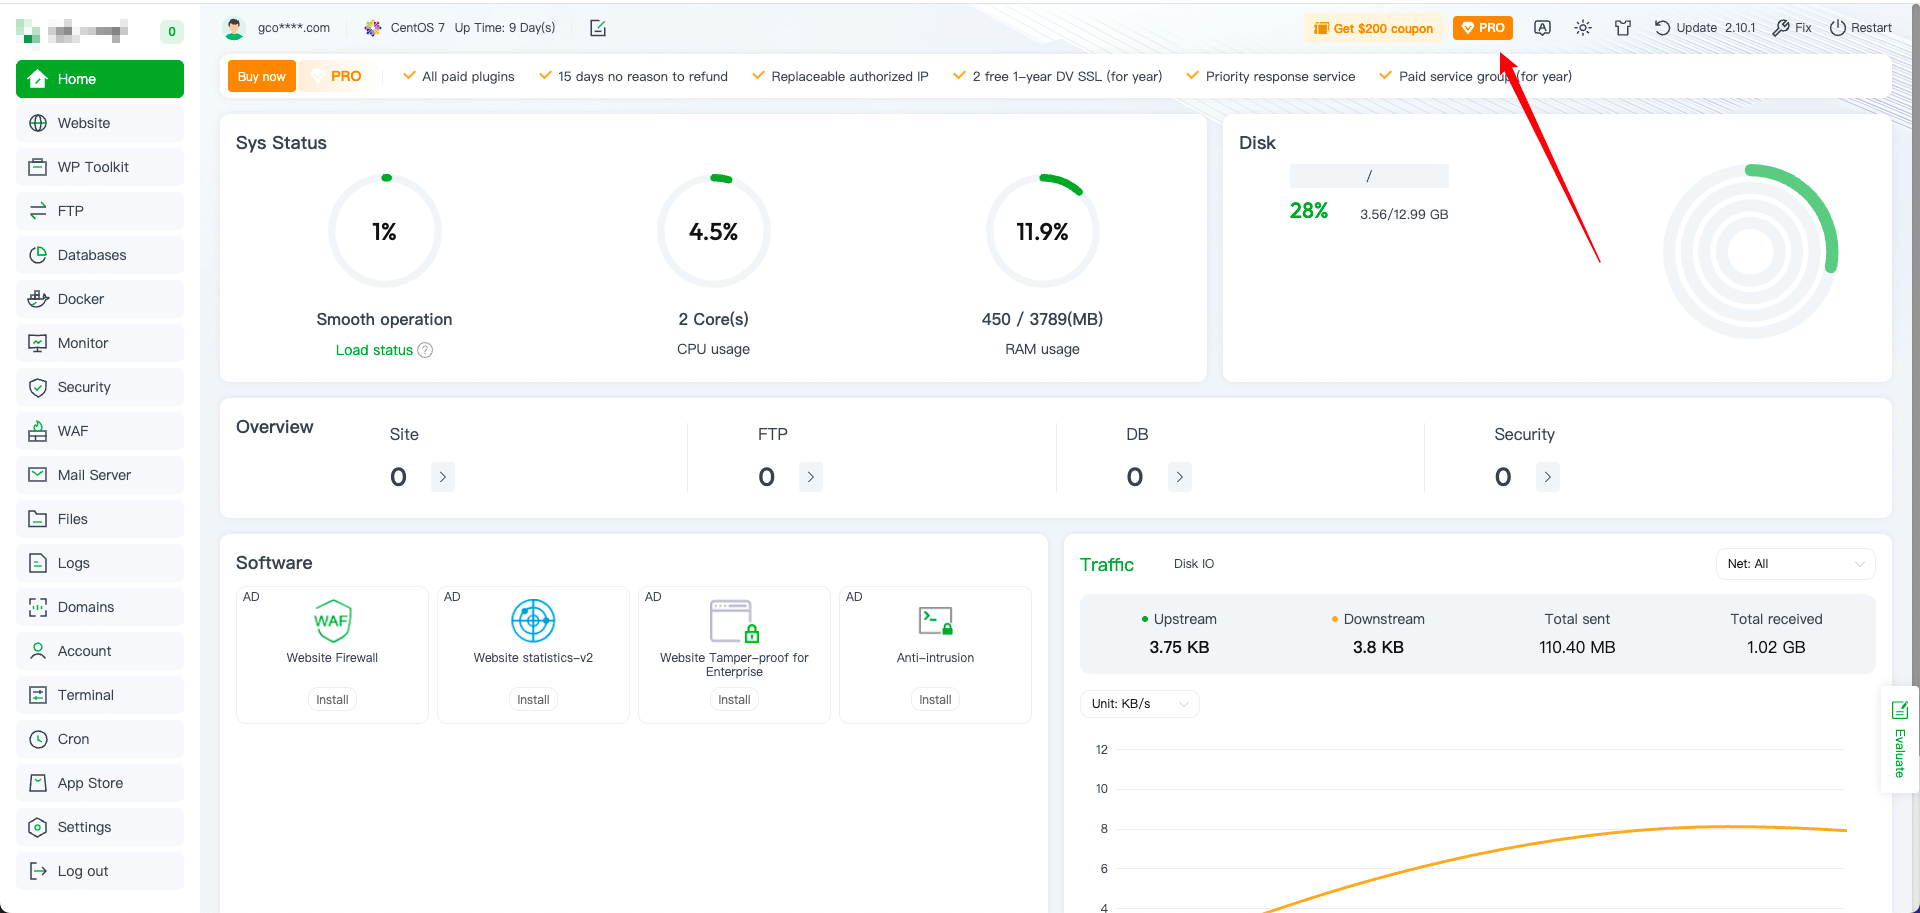This screenshot has height=913, width=1920.
Task: Switch to the Disk IO tab
Action: click(x=1193, y=564)
